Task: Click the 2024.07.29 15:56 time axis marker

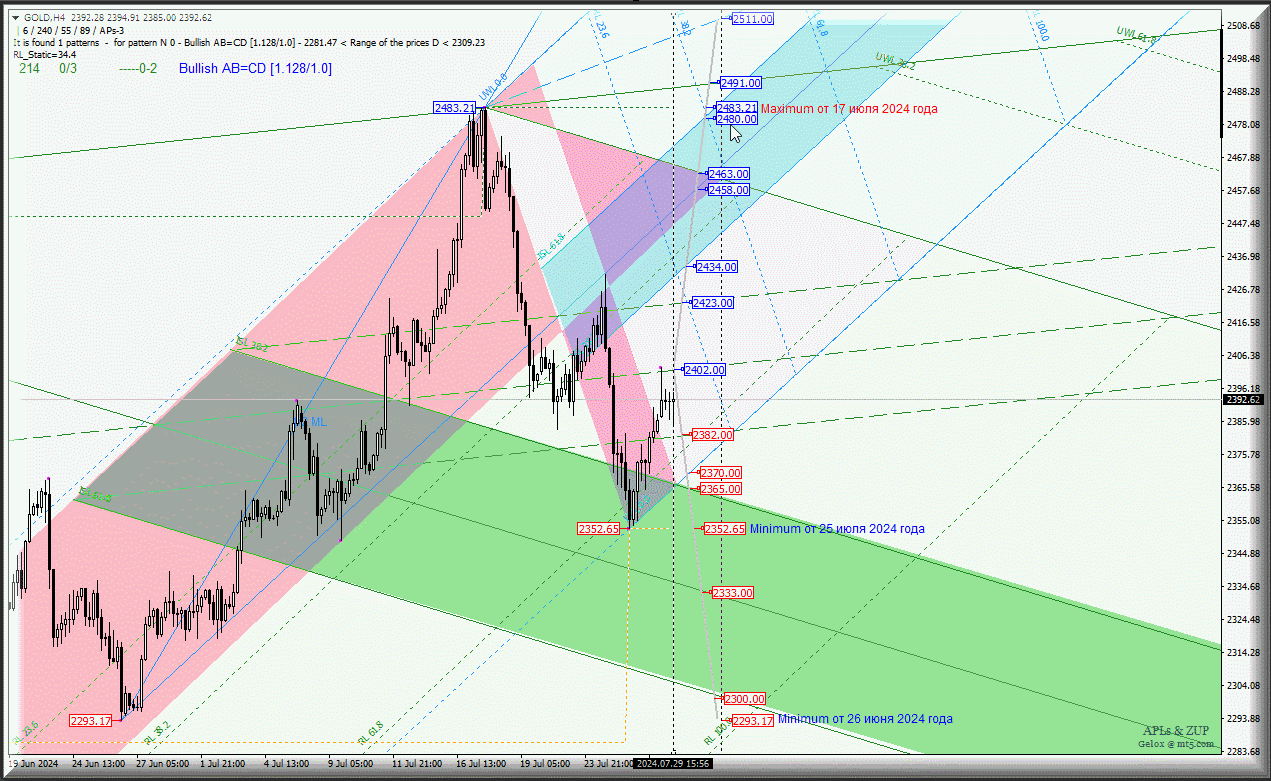Action: tap(673, 763)
